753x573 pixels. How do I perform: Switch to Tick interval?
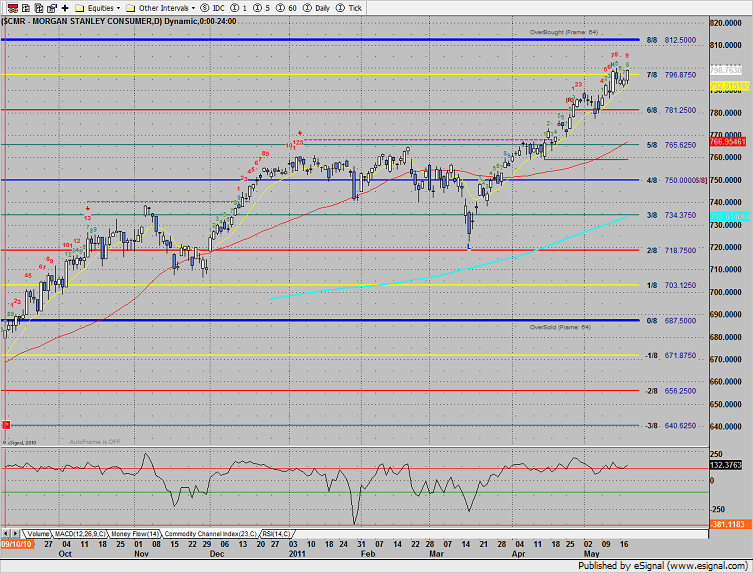(349, 8)
